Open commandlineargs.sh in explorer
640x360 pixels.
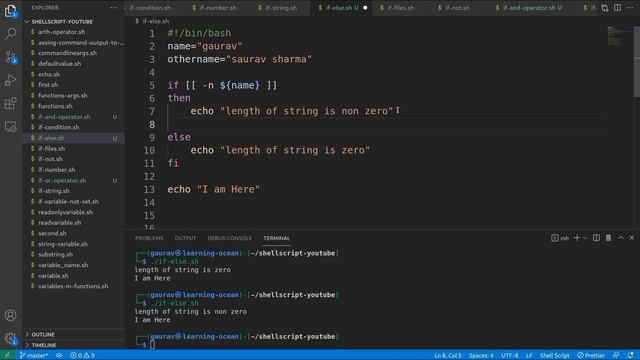[x=67, y=53]
